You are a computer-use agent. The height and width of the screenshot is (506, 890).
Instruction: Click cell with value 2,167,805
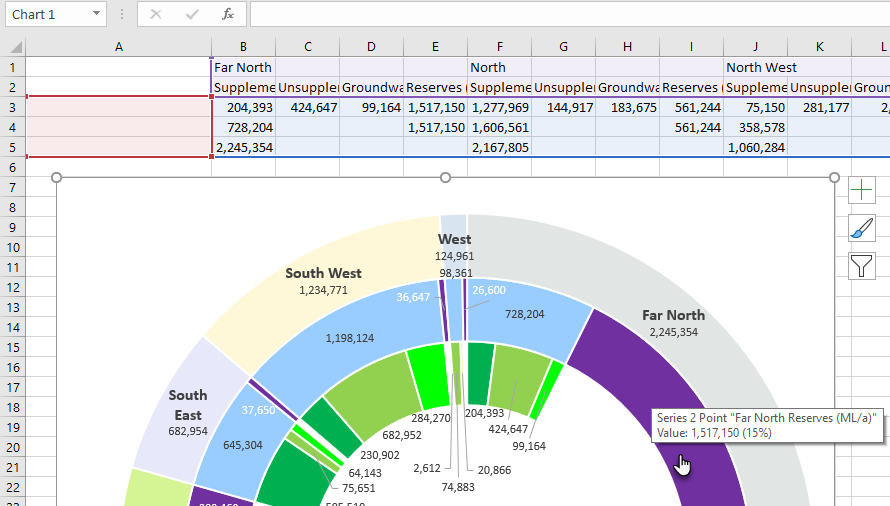499,147
